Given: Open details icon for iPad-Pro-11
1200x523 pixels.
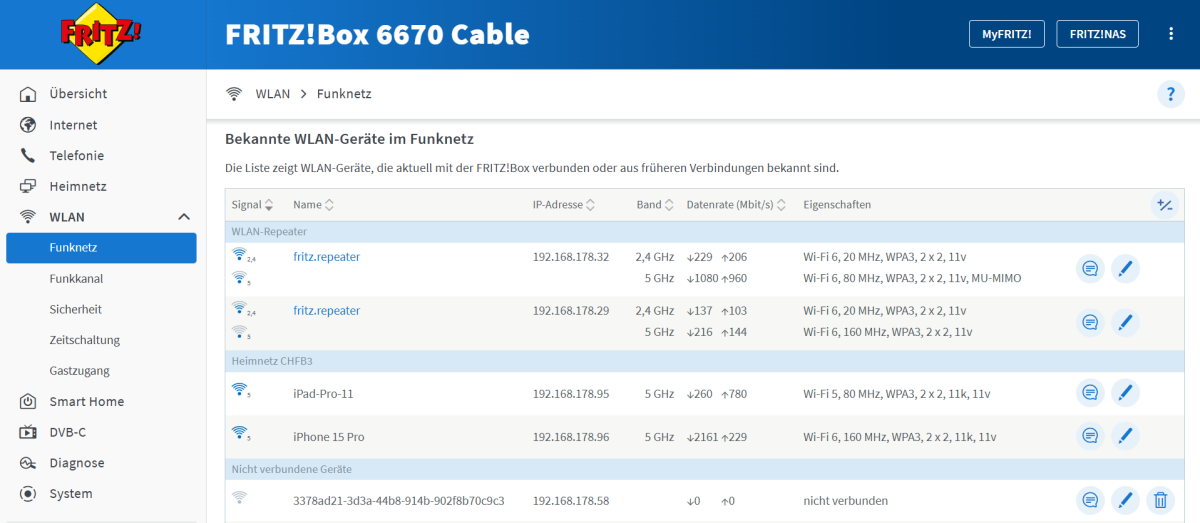Looking at the screenshot, I should pos(1090,393).
